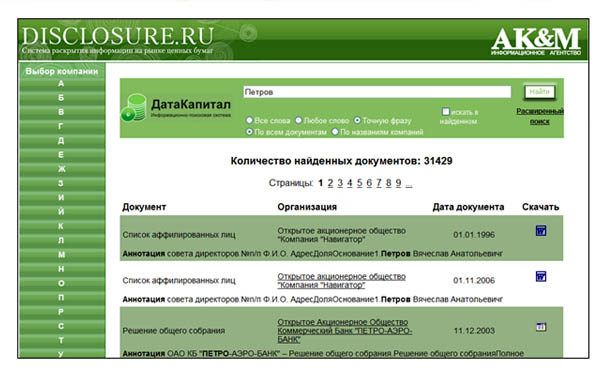Image resolution: width=608 pixels, height=377 pixels.
Task: Go to results page 2
Action: point(330,183)
